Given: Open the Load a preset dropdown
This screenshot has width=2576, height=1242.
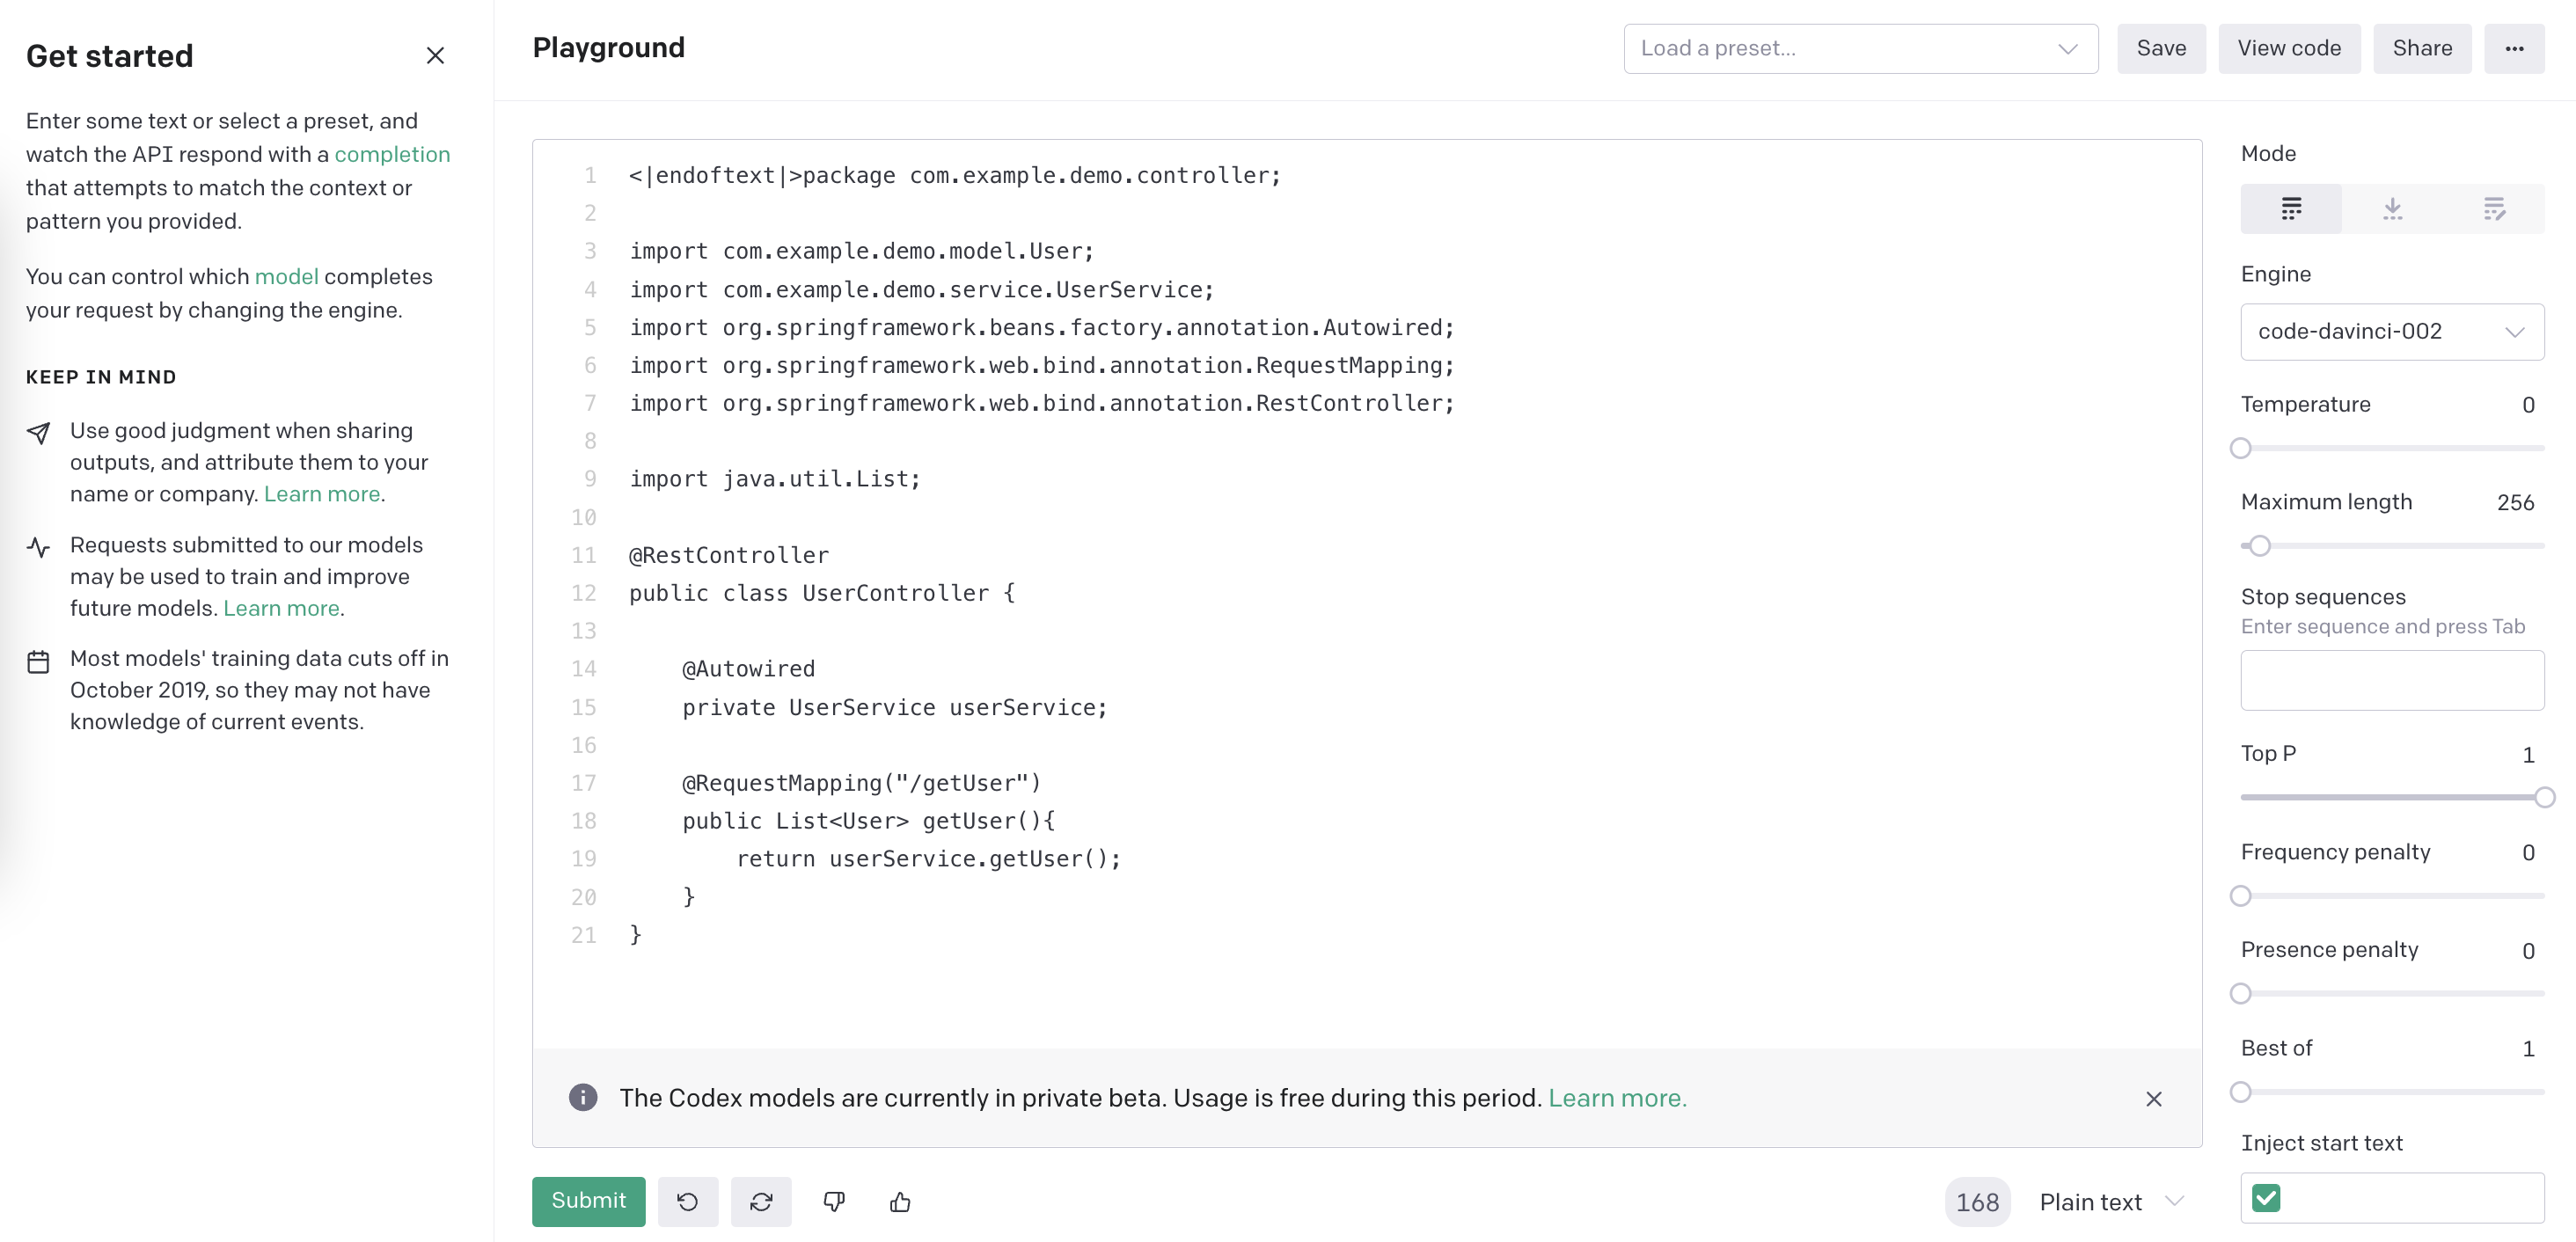Looking at the screenshot, I should (x=1860, y=48).
